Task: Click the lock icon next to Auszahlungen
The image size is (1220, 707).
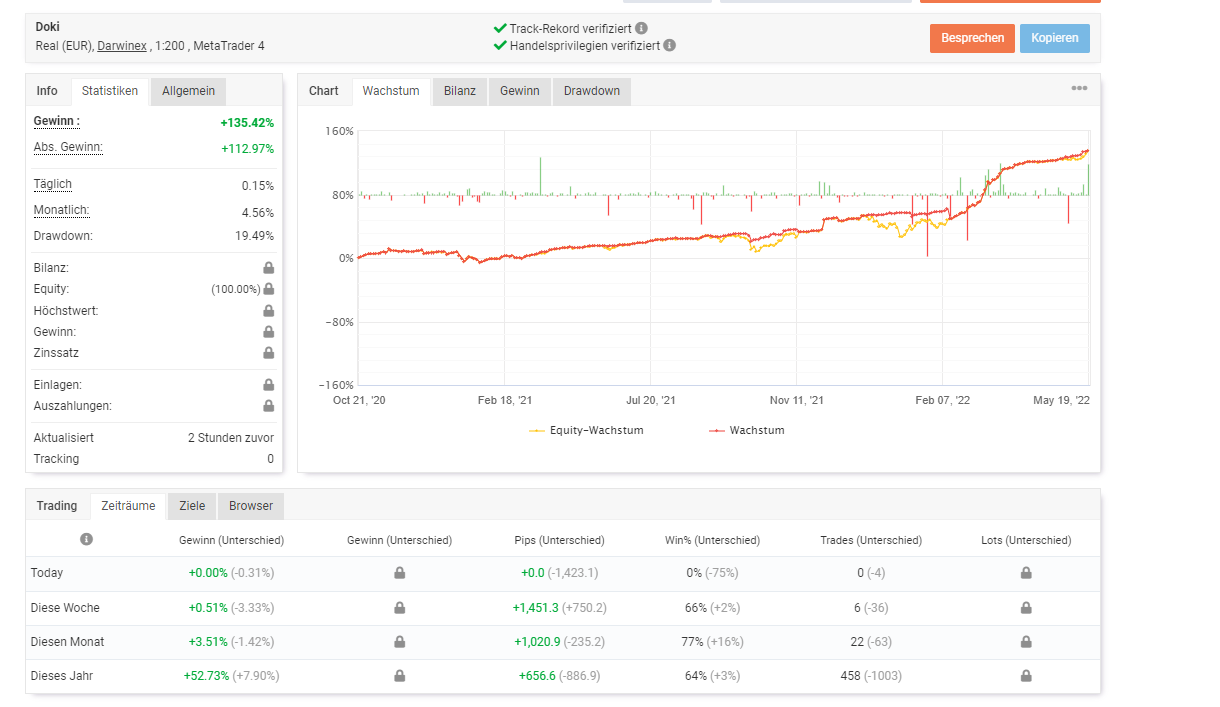Action: pos(268,406)
